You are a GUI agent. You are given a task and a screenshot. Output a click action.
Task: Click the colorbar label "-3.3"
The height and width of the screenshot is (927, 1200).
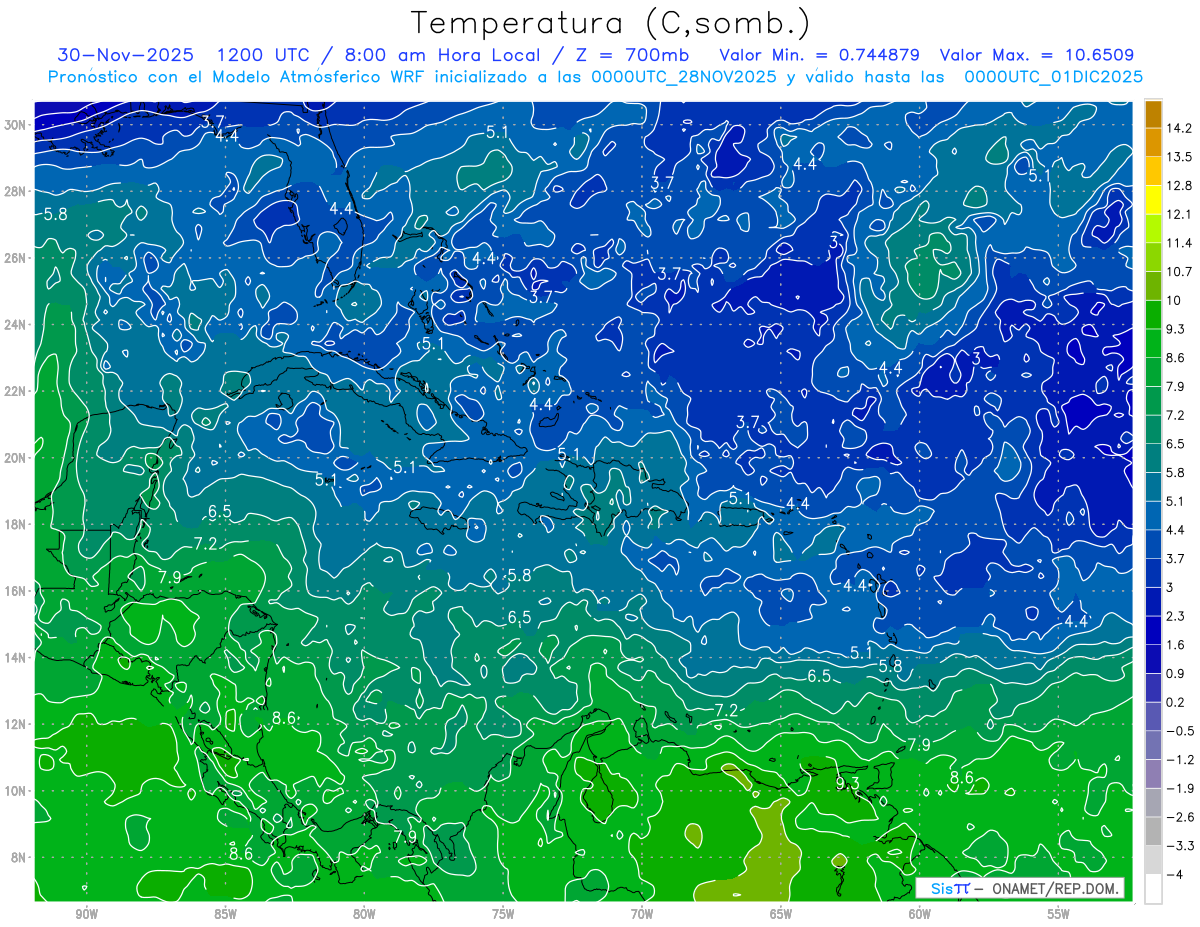click(x=1179, y=846)
